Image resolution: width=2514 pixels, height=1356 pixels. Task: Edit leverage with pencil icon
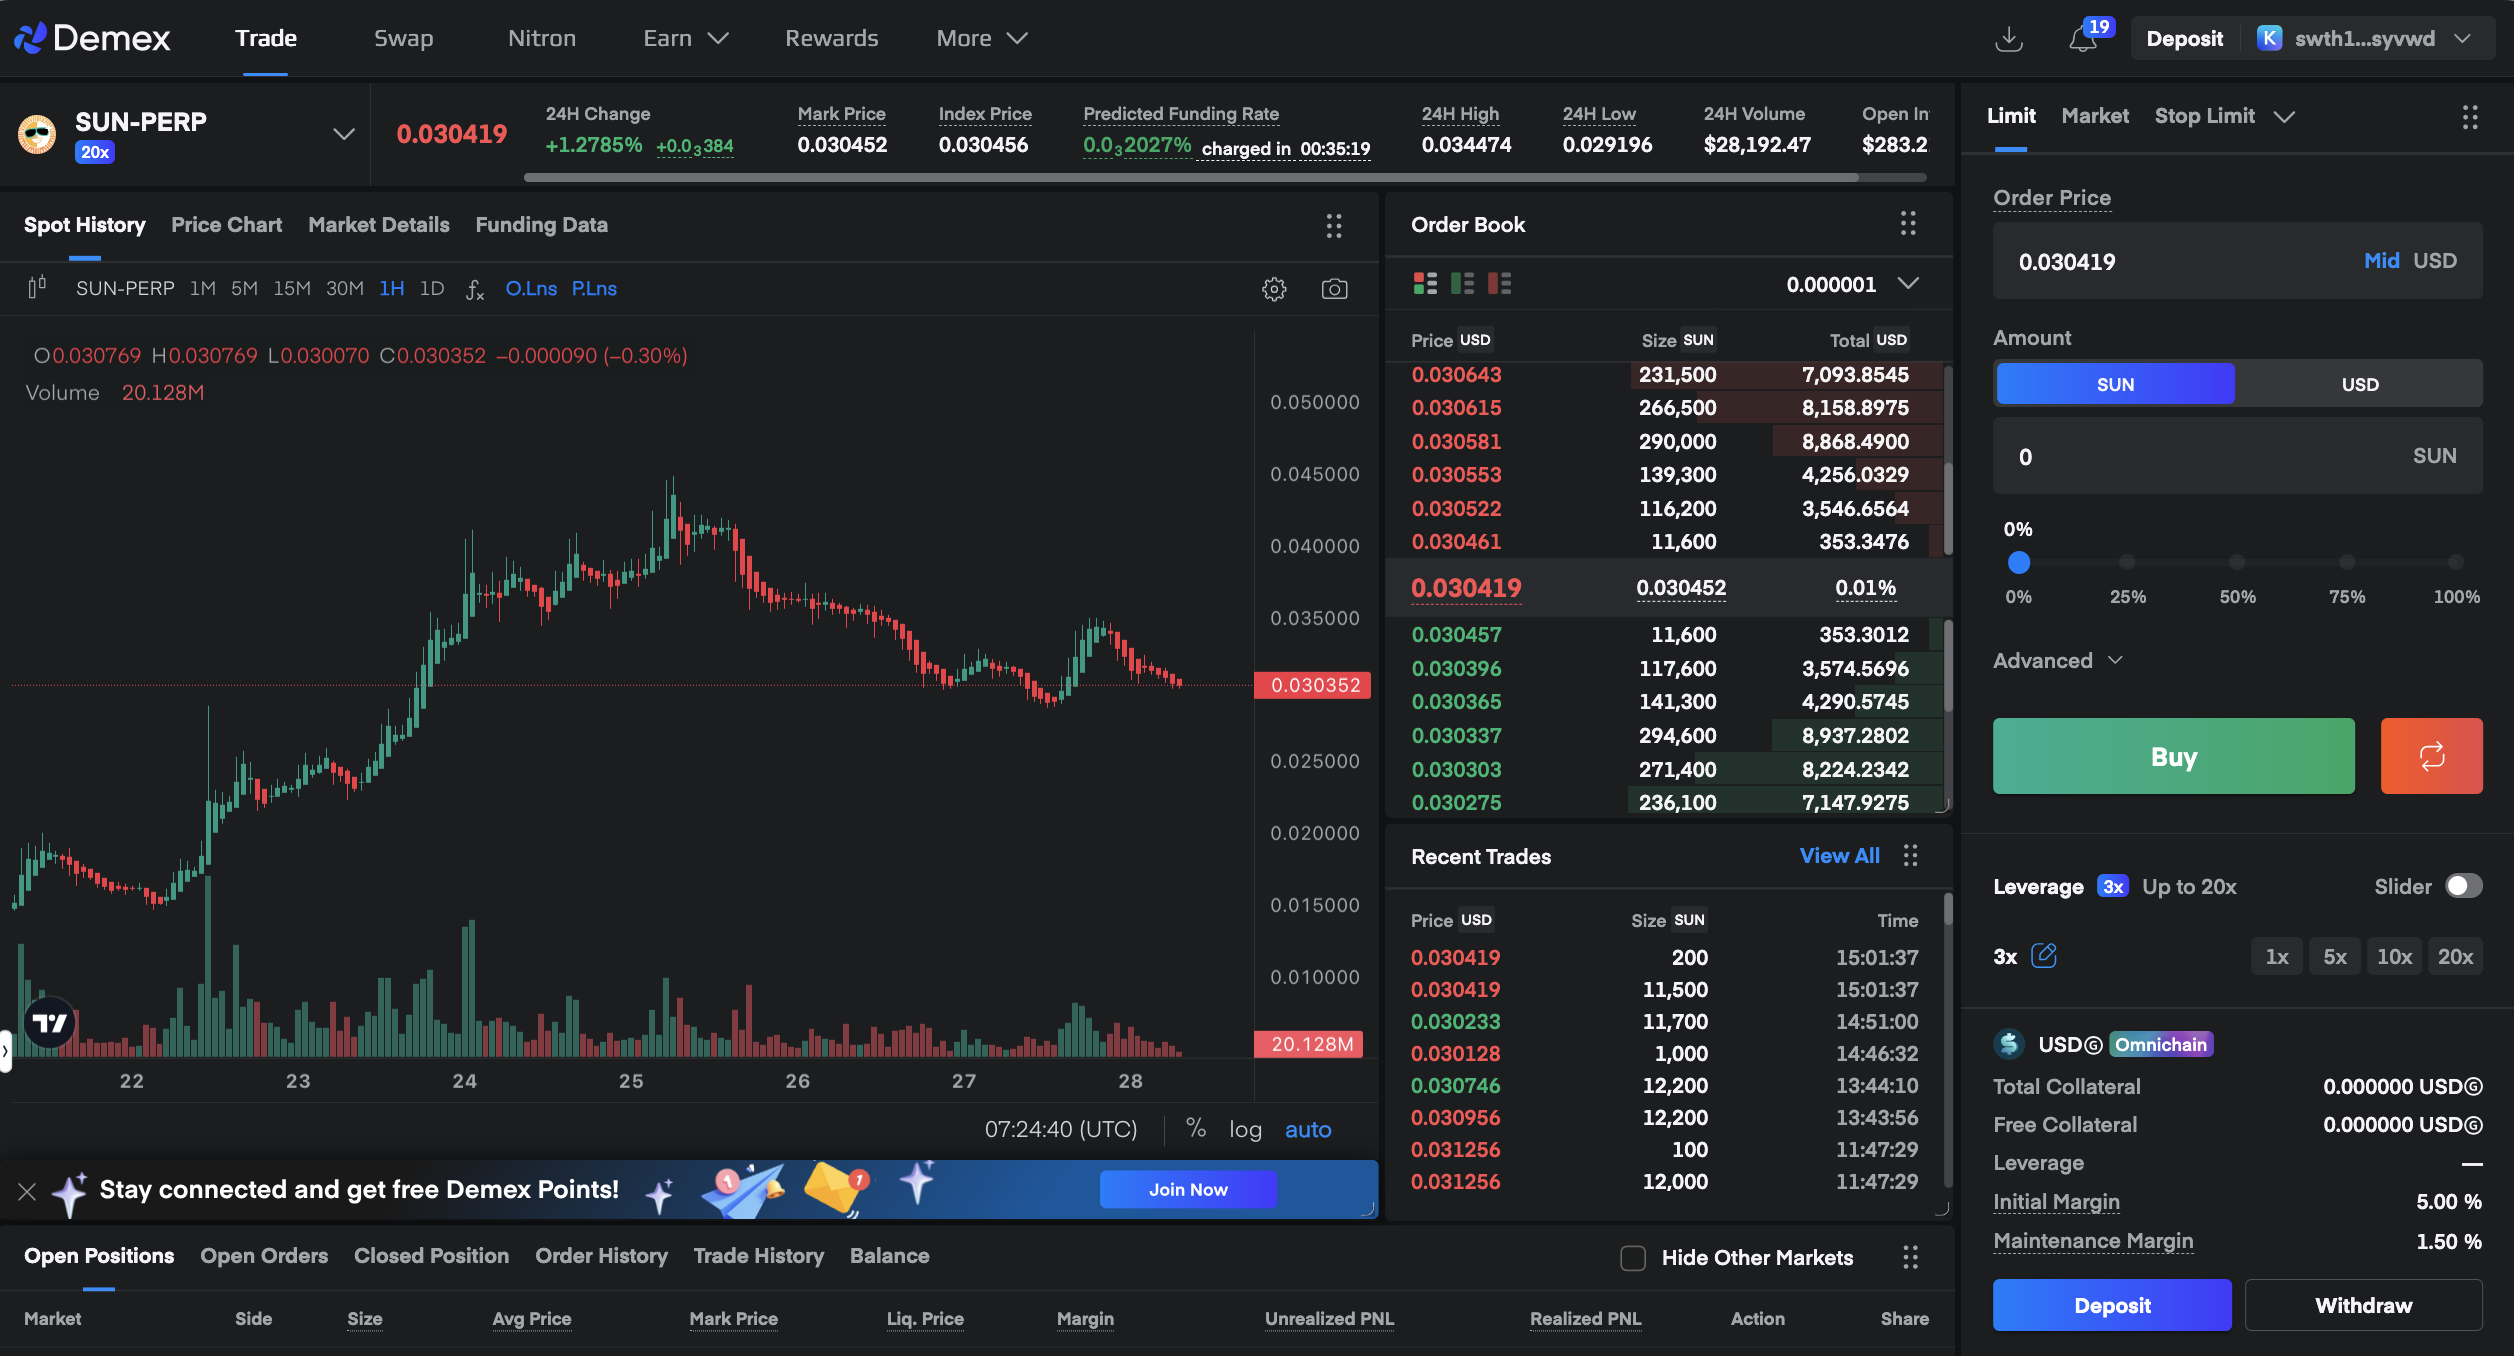[2044, 956]
